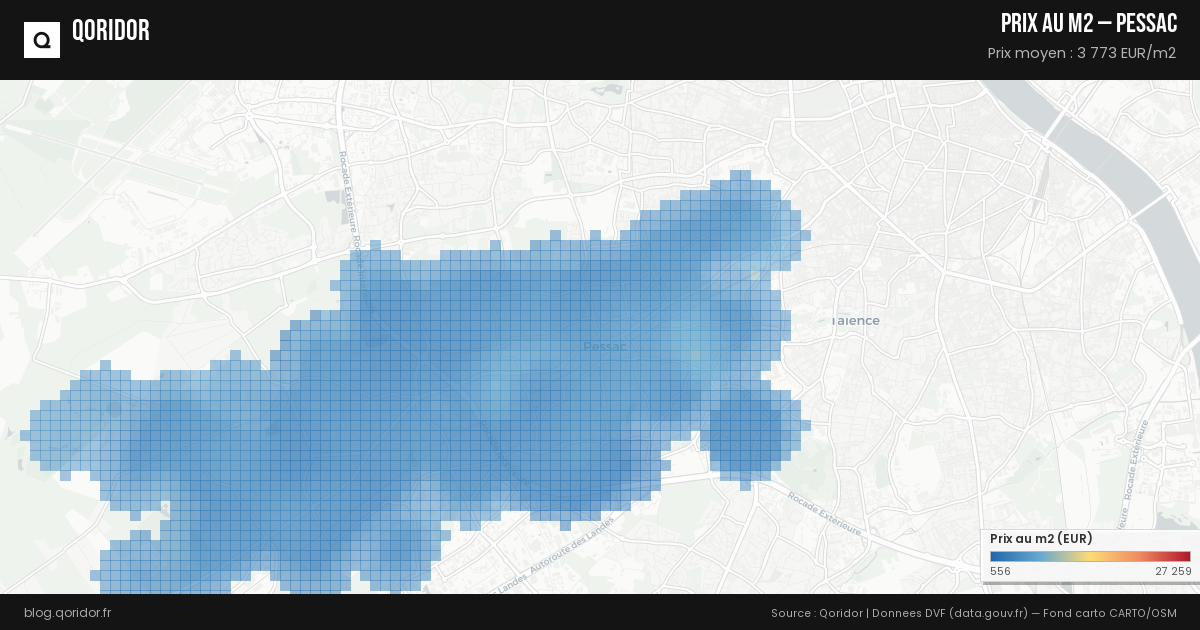Click the Pessac city label on the map
The height and width of the screenshot is (630, 1200).
(x=604, y=347)
